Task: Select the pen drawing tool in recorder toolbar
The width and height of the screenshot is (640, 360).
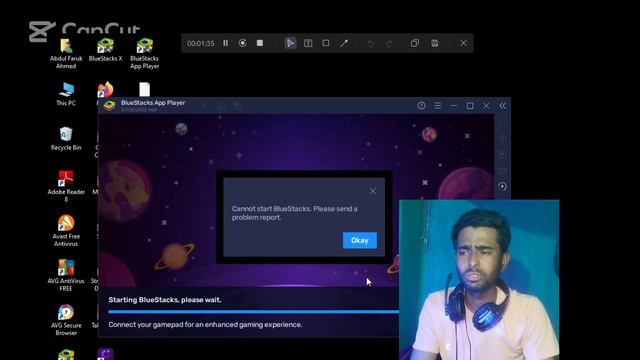Action: tap(344, 43)
